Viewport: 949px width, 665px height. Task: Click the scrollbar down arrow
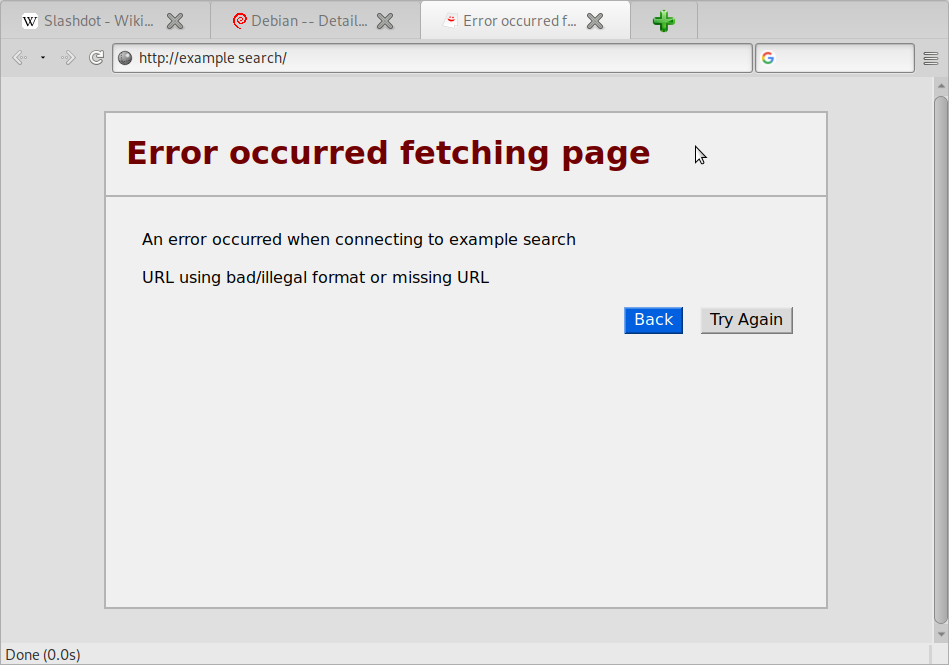point(940,634)
